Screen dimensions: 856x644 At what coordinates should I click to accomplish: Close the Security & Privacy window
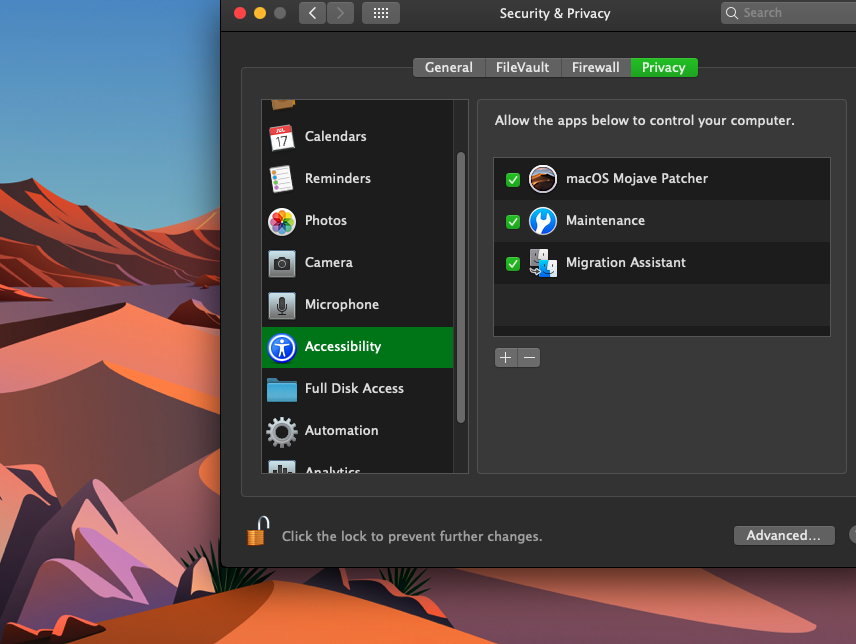point(240,13)
